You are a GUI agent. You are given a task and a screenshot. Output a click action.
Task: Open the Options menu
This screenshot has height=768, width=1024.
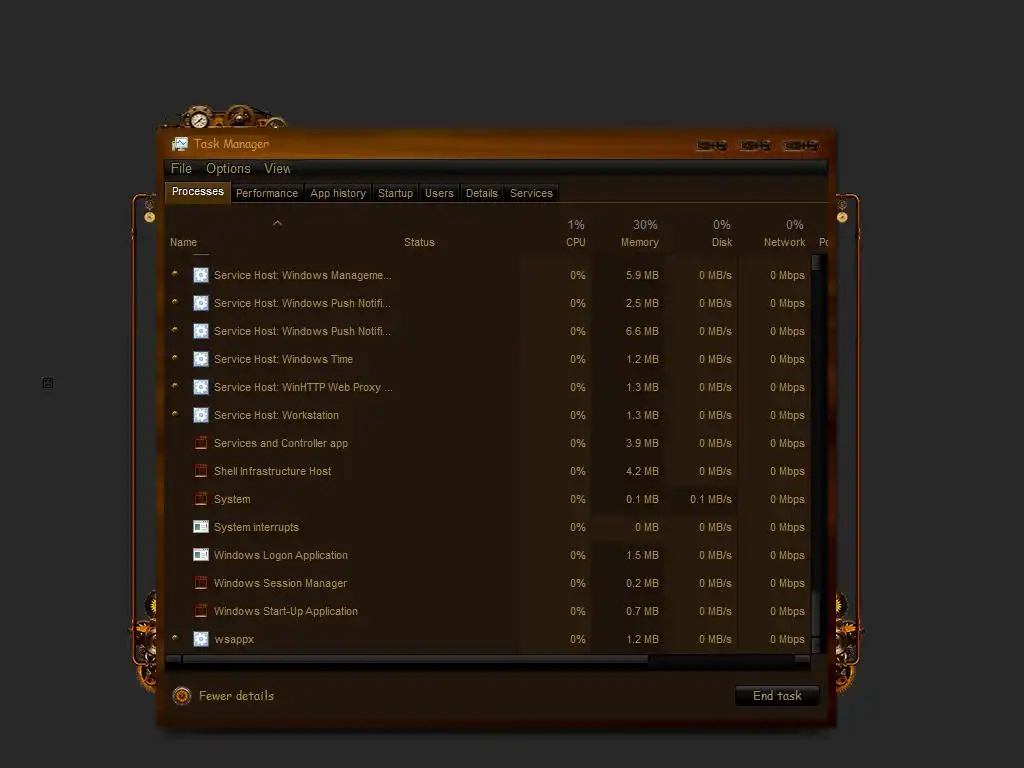228,168
